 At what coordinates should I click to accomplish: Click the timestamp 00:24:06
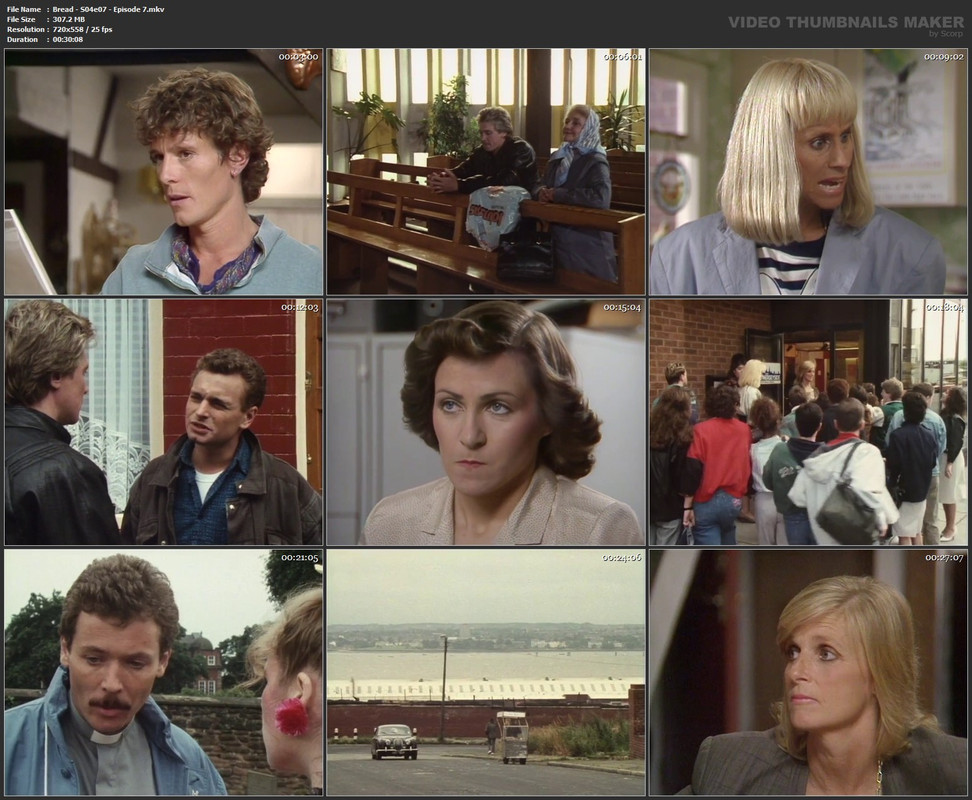click(x=622, y=557)
